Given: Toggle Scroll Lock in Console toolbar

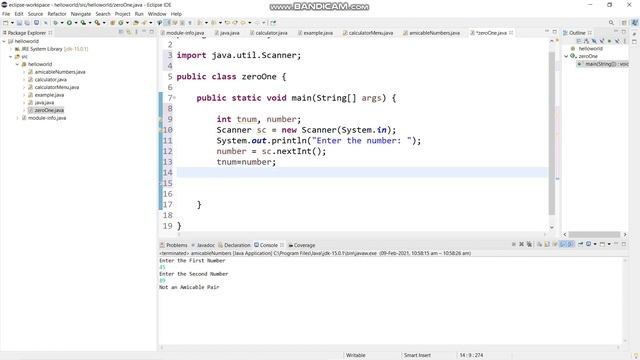Looking at the screenshot, I should pyautogui.click(x=547, y=244).
